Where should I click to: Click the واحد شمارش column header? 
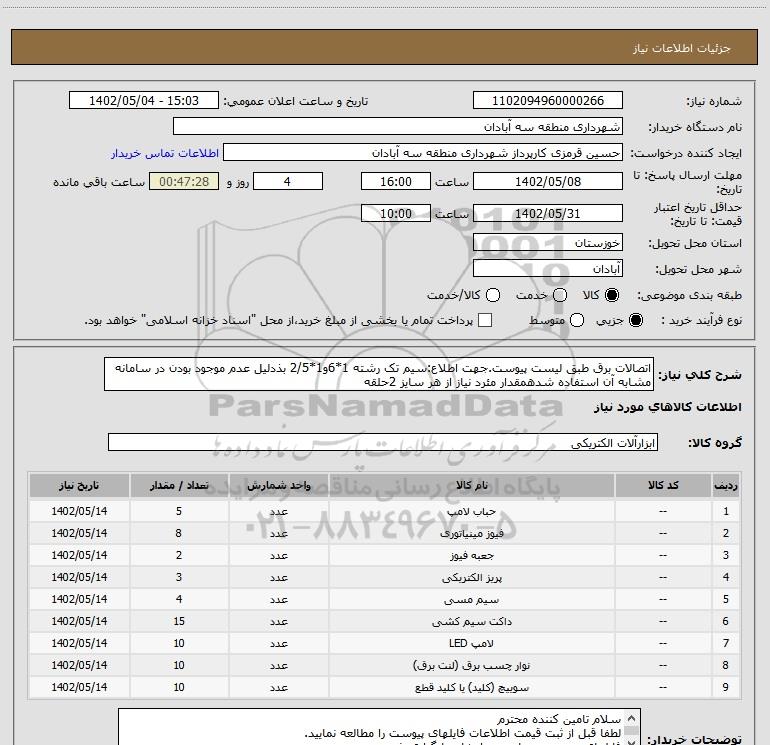[x=278, y=485]
